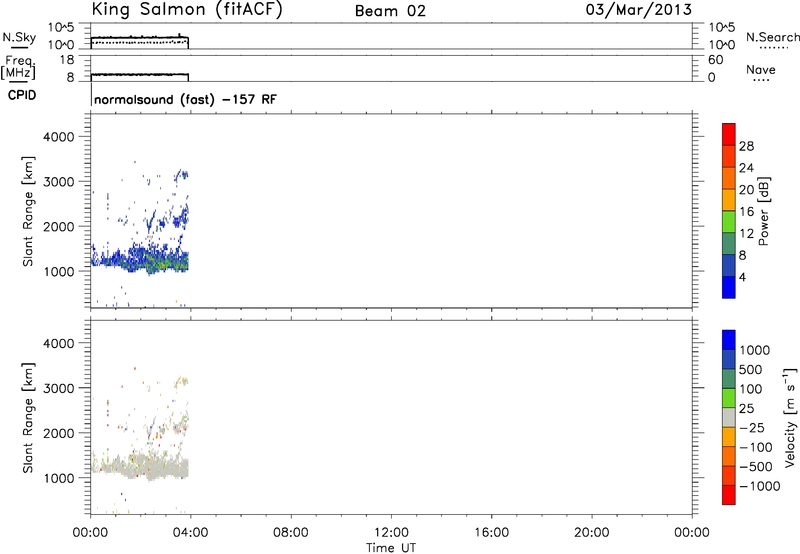The height and width of the screenshot is (554, 800).
Task: Select the "20:00" time tick label
Action: coord(592,533)
